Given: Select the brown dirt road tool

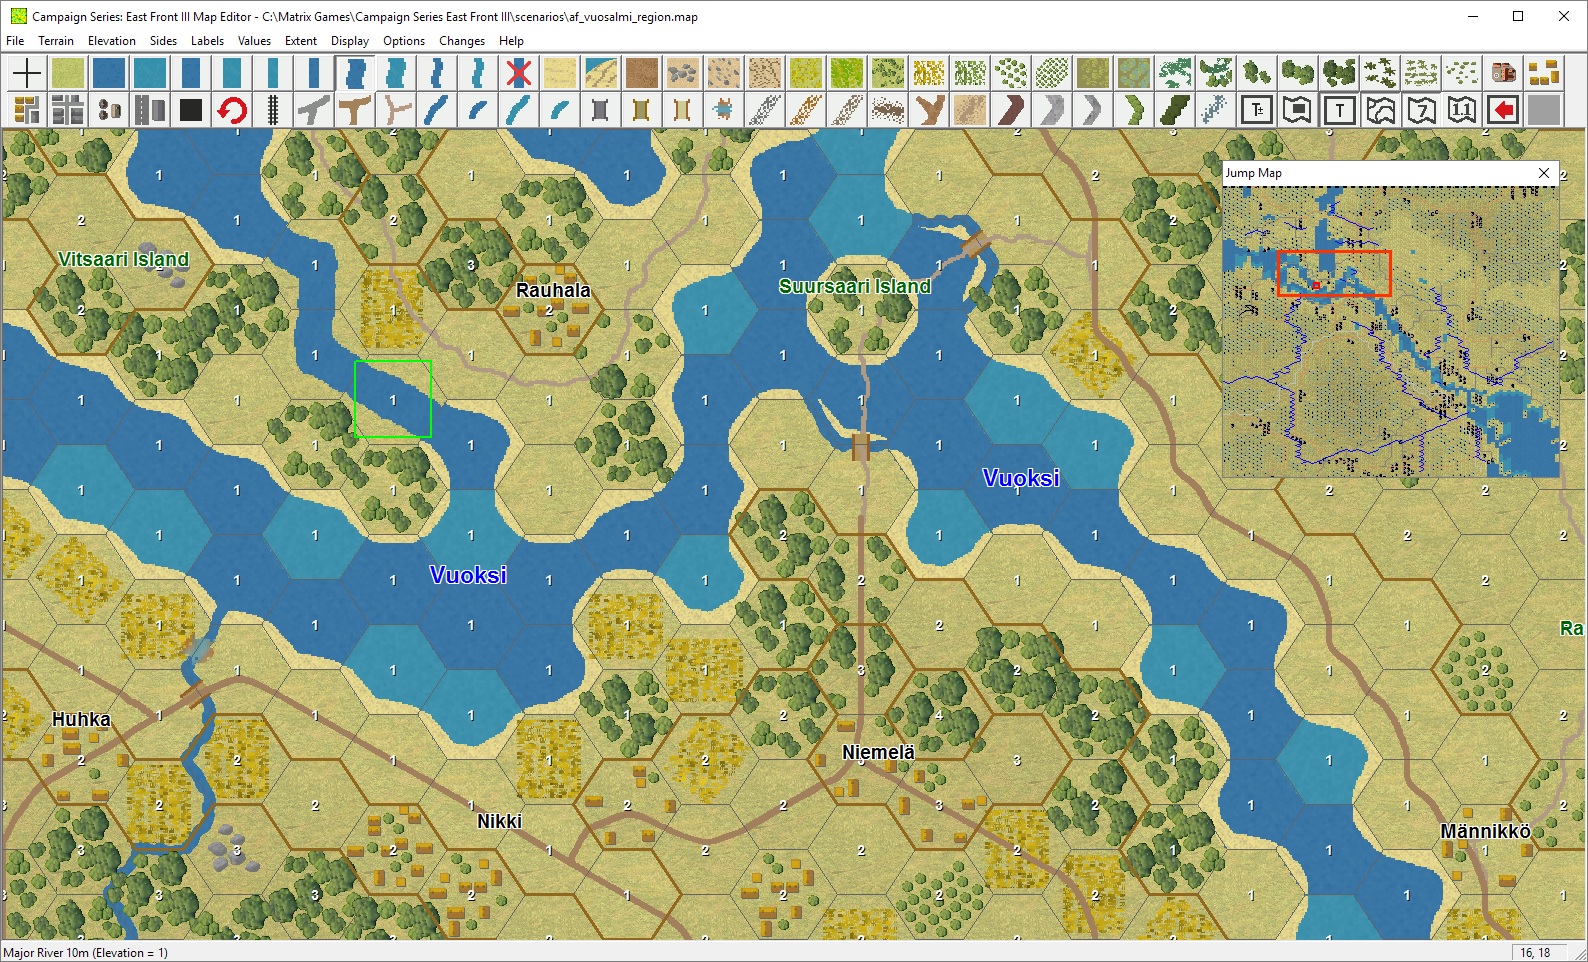Looking at the screenshot, I should coord(355,109).
